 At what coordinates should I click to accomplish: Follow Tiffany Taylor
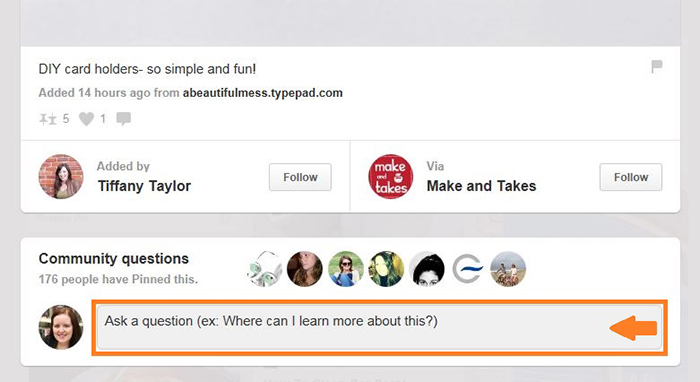point(300,177)
